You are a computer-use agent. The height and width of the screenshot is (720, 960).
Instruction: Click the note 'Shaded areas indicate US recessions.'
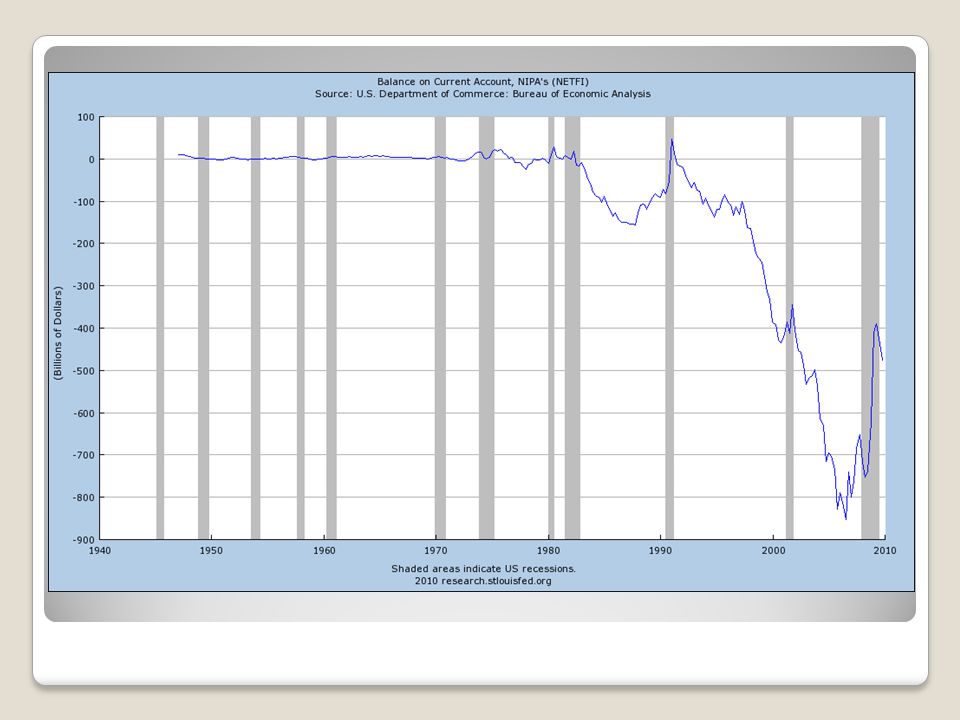[x=483, y=568]
